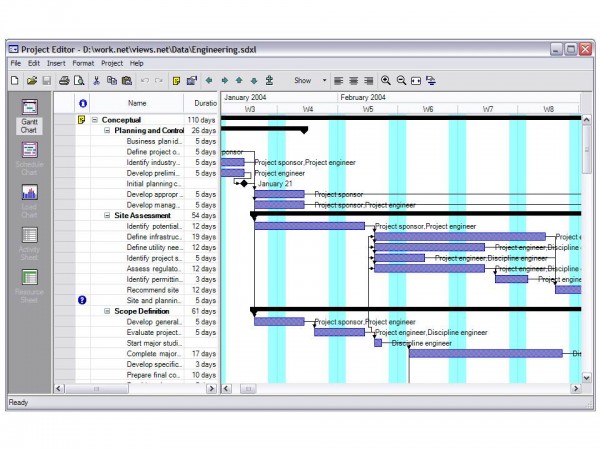Copy selection with the Copy icon
This screenshot has height=450, width=600.
coord(112,80)
